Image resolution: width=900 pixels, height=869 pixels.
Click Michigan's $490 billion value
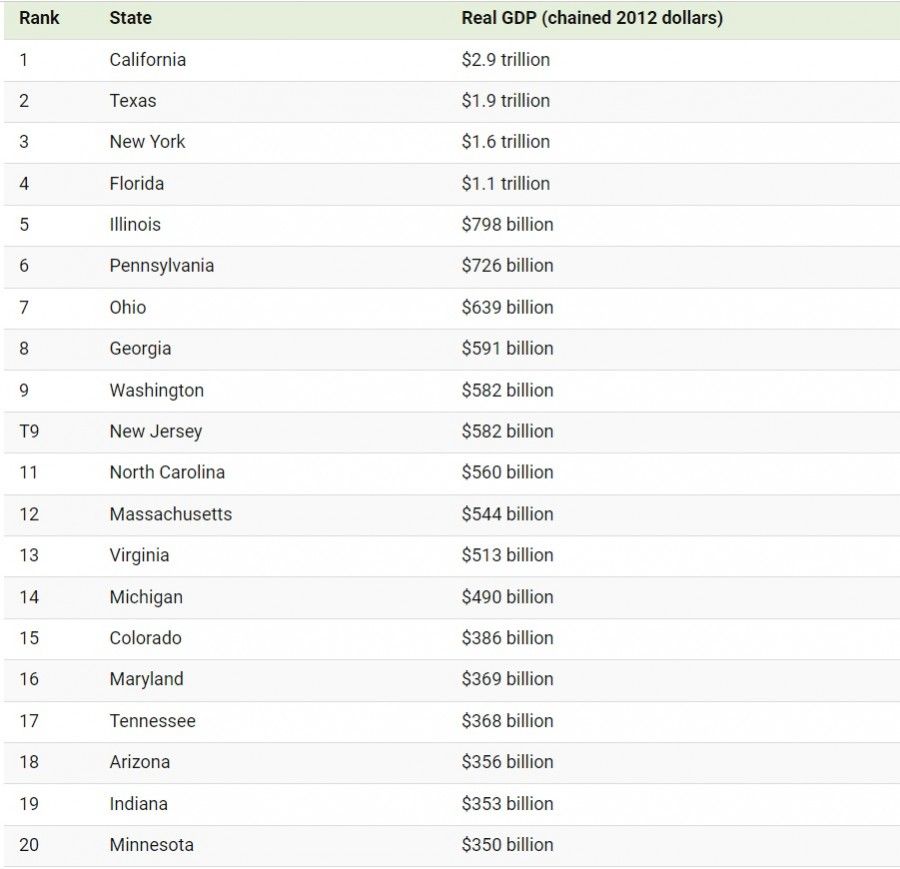pos(507,597)
